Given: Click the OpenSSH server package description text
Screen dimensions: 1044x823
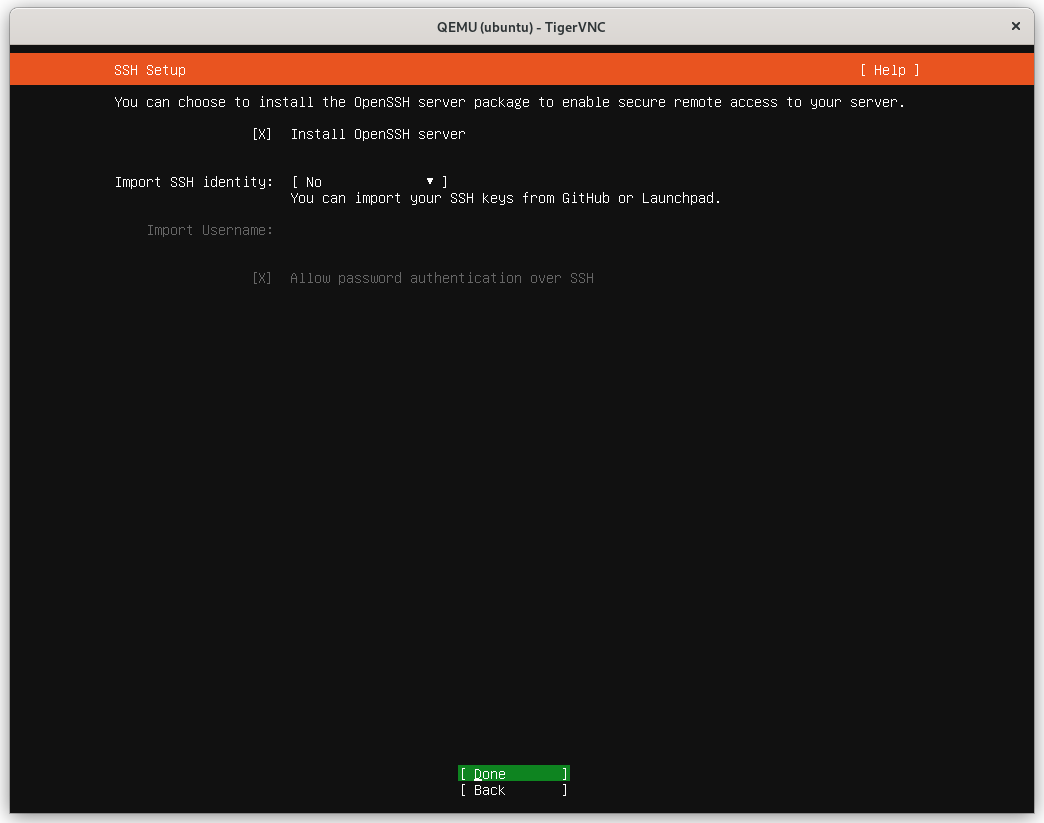Looking at the screenshot, I should coord(509,102).
